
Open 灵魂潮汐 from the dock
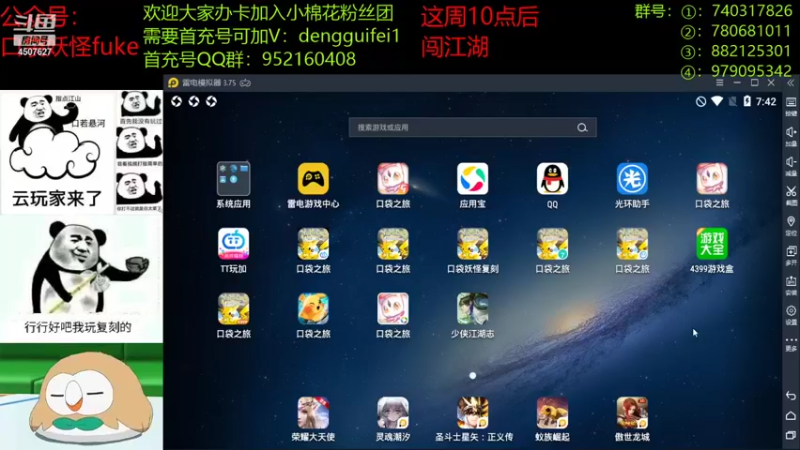click(x=393, y=413)
